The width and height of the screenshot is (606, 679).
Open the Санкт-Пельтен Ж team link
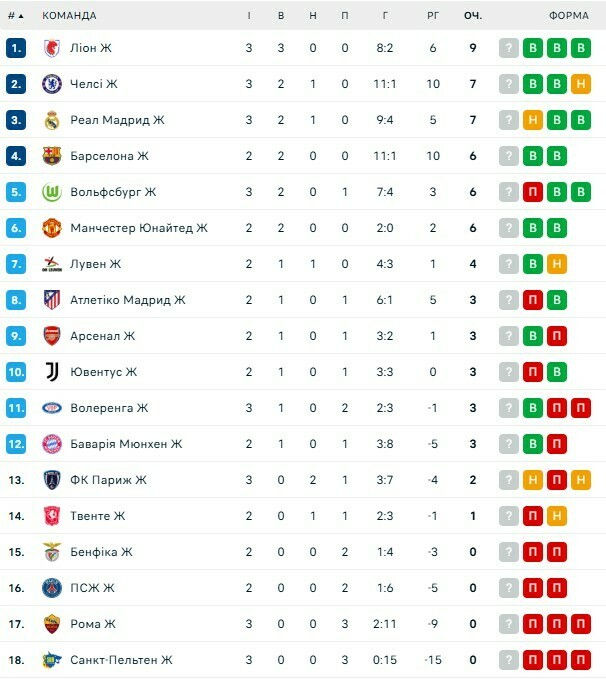tap(121, 660)
